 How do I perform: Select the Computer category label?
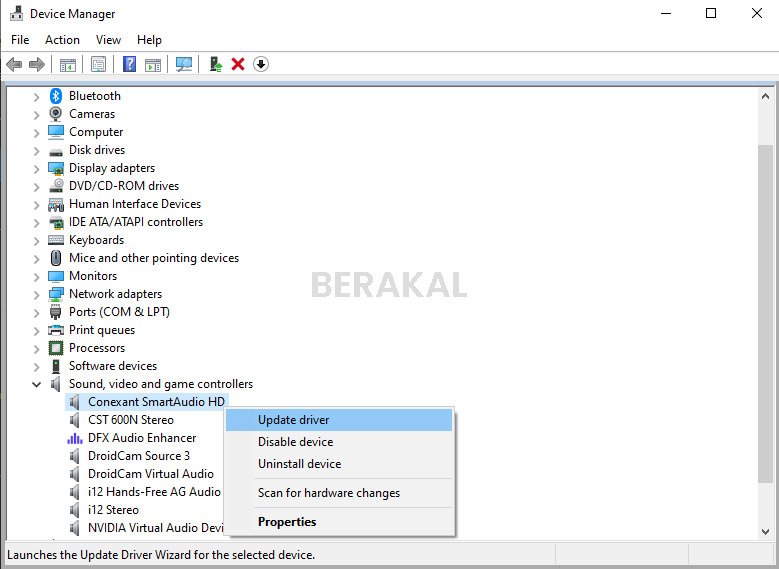pos(96,132)
